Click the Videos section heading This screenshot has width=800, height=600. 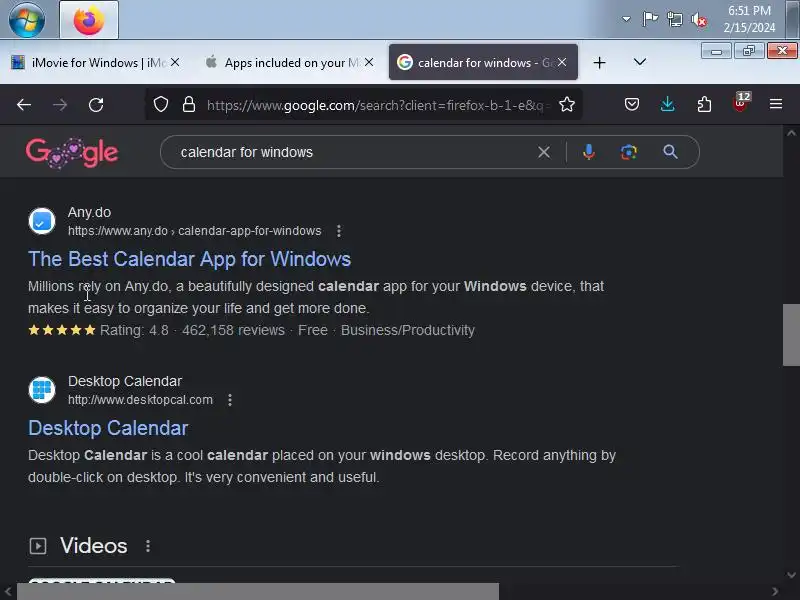[x=94, y=546]
